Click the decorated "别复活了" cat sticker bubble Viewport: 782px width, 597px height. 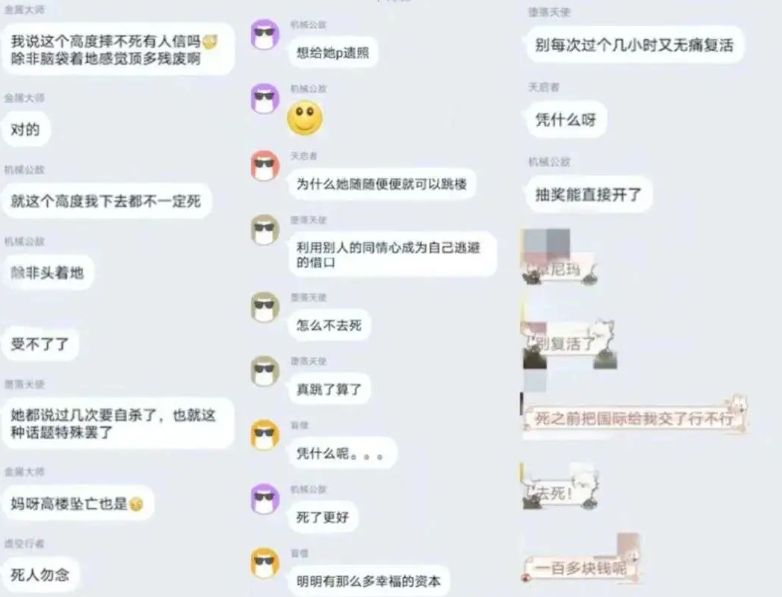569,343
